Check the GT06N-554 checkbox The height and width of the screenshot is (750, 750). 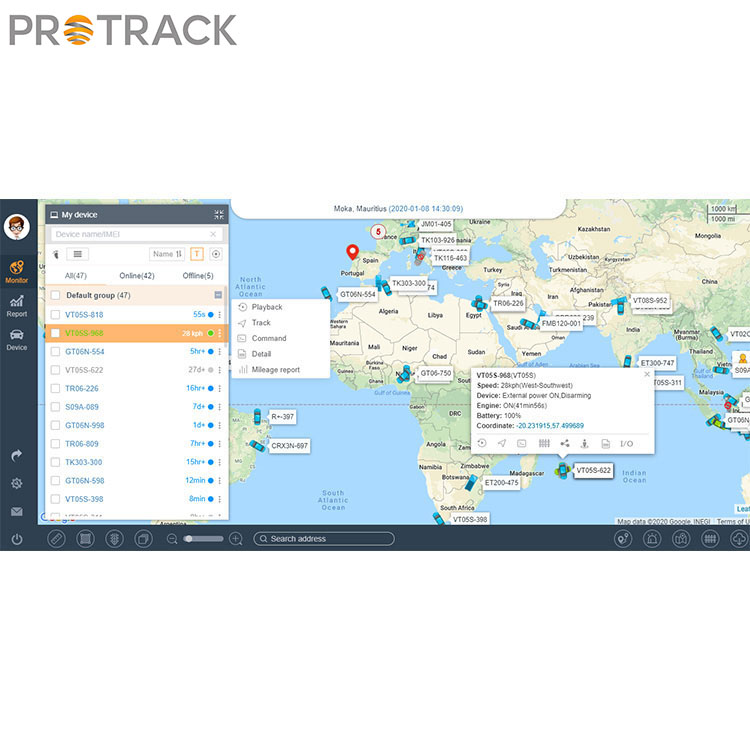coord(55,352)
